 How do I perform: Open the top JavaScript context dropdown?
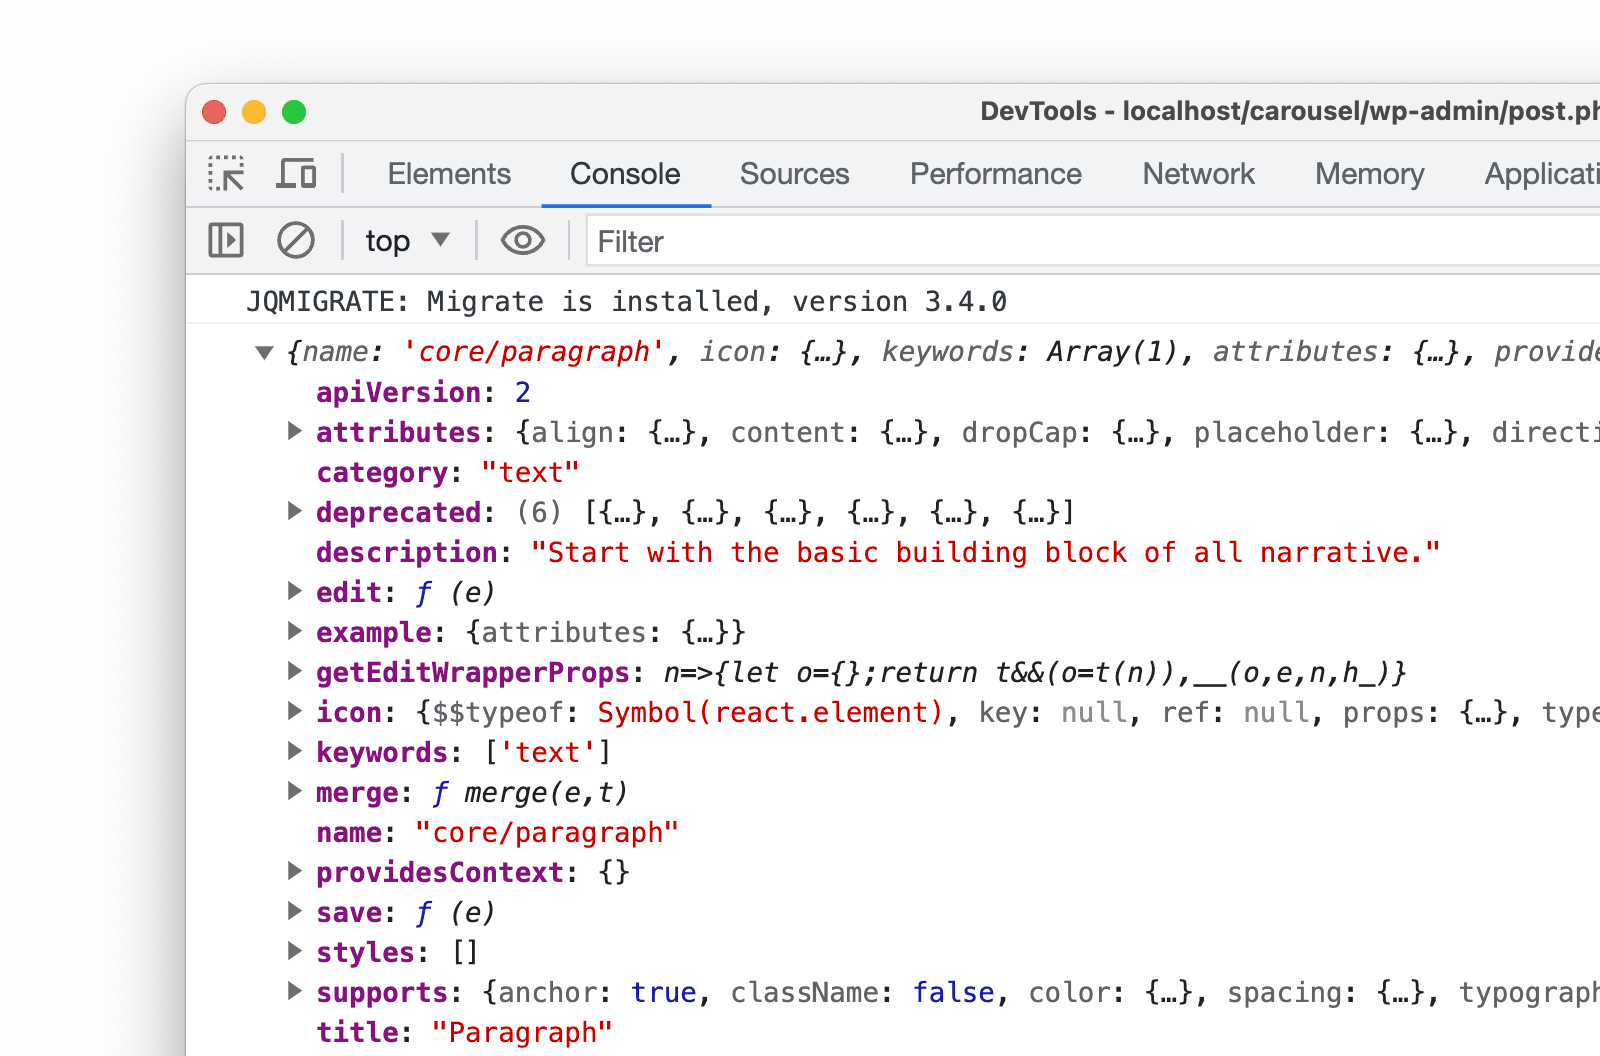[x=408, y=241]
